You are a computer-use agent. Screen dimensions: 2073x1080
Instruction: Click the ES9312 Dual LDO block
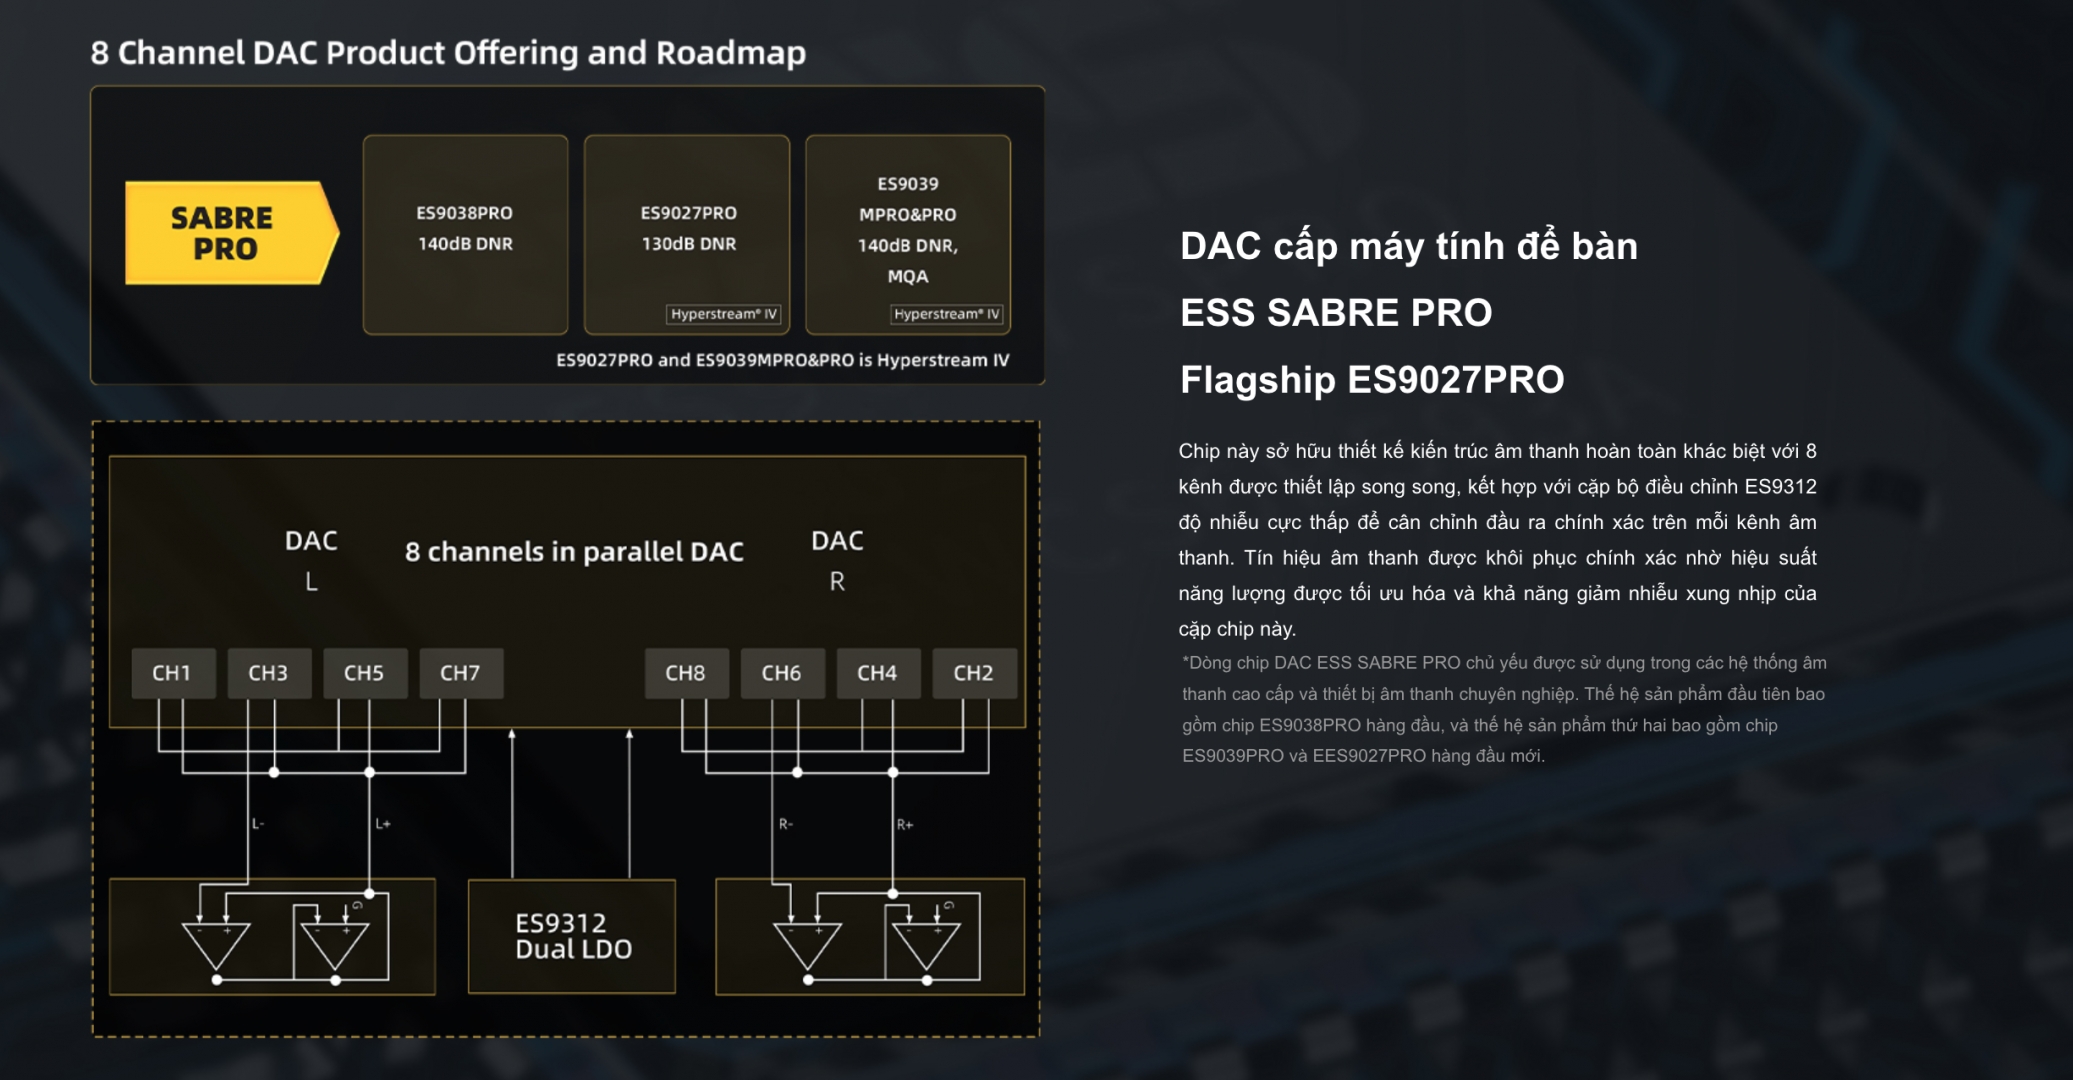pyautogui.click(x=572, y=936)
